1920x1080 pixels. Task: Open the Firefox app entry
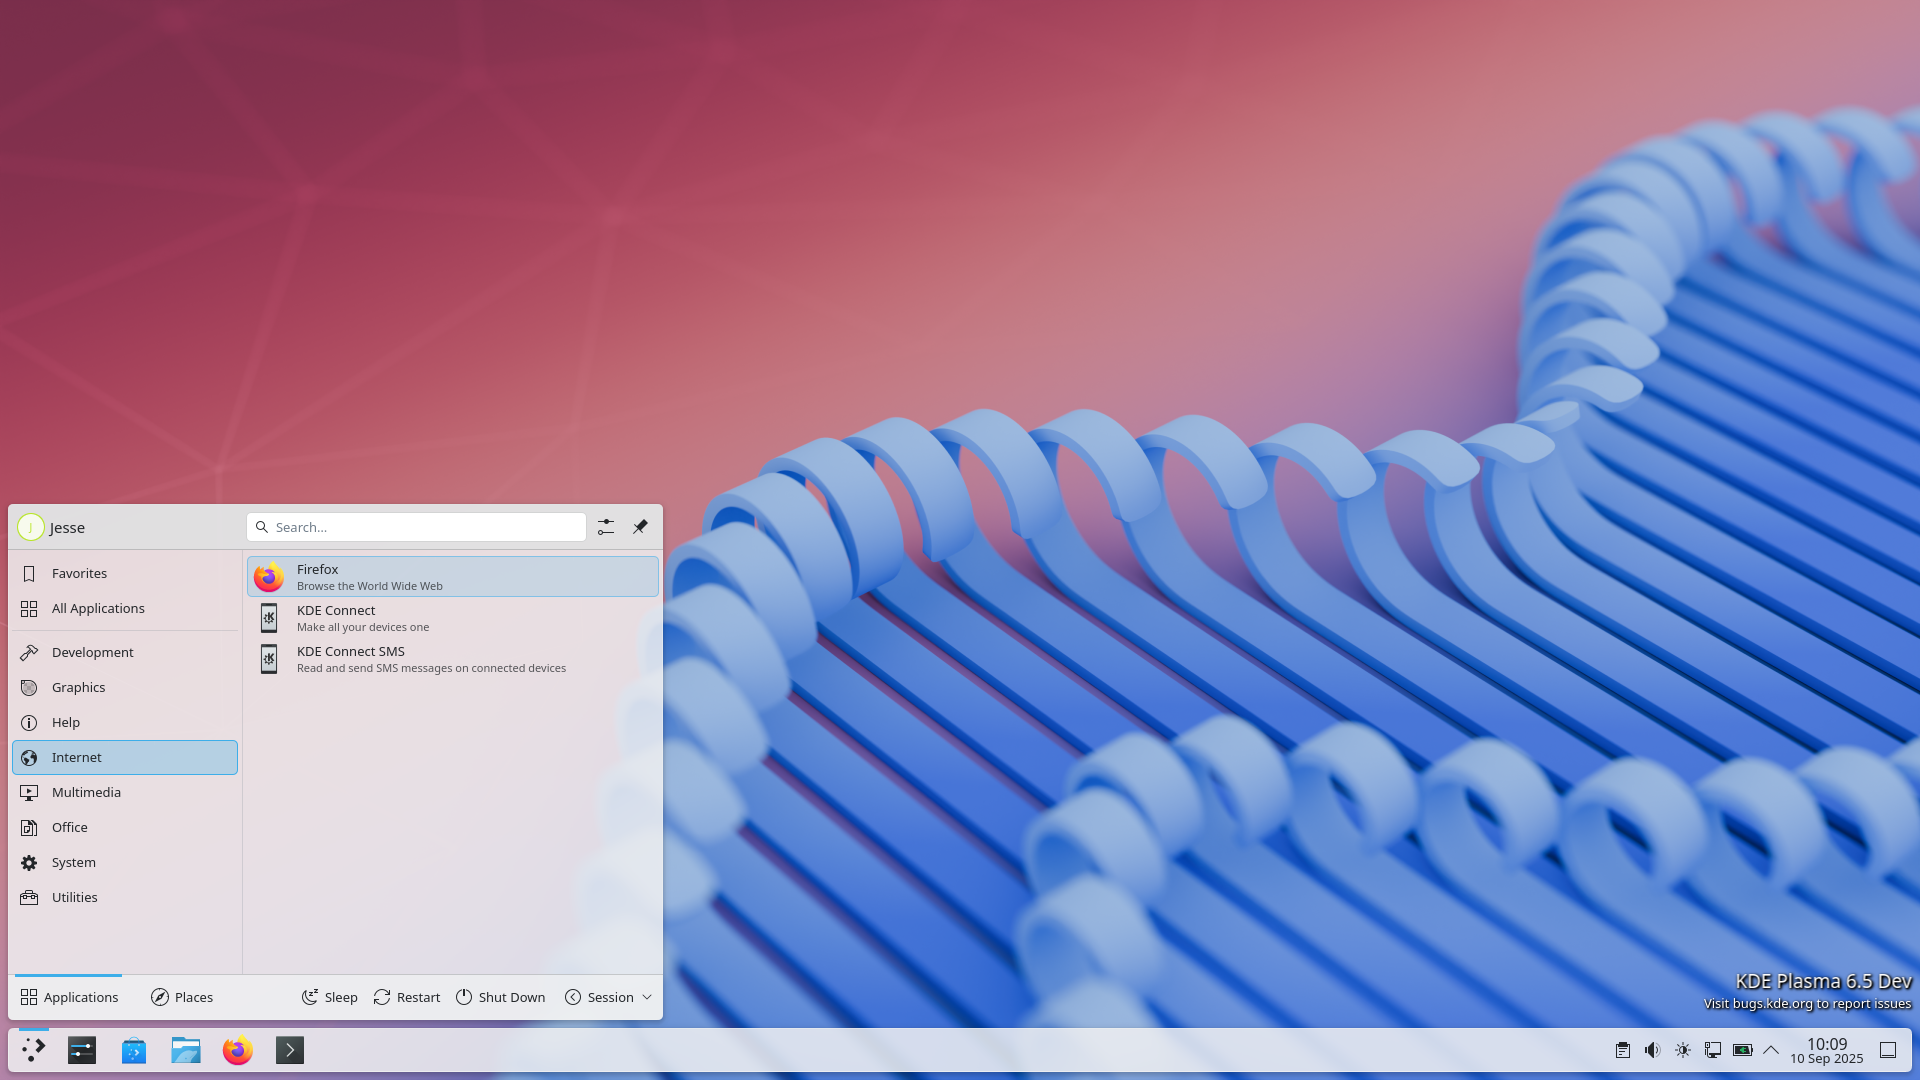click(x=452, y=577)
